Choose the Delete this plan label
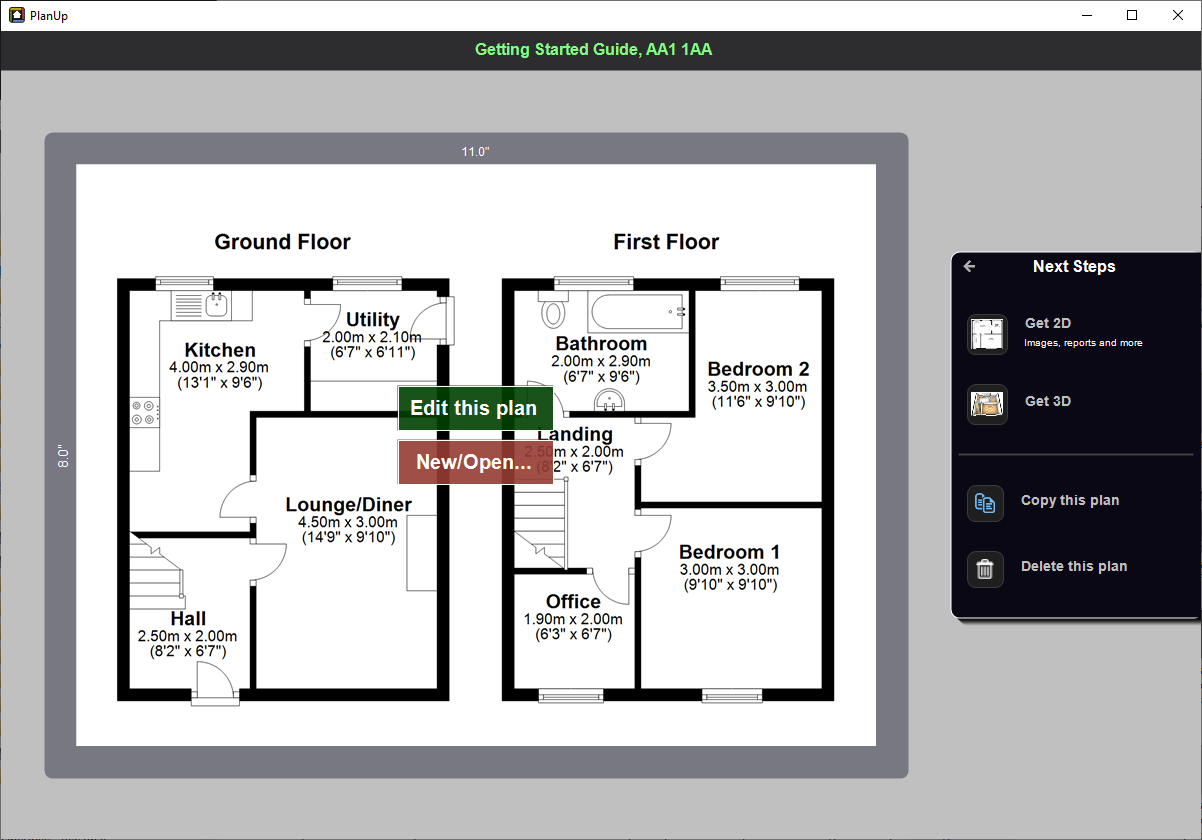The height and width of the screenshot is (840, 1202). click(x=1073, y=566)
